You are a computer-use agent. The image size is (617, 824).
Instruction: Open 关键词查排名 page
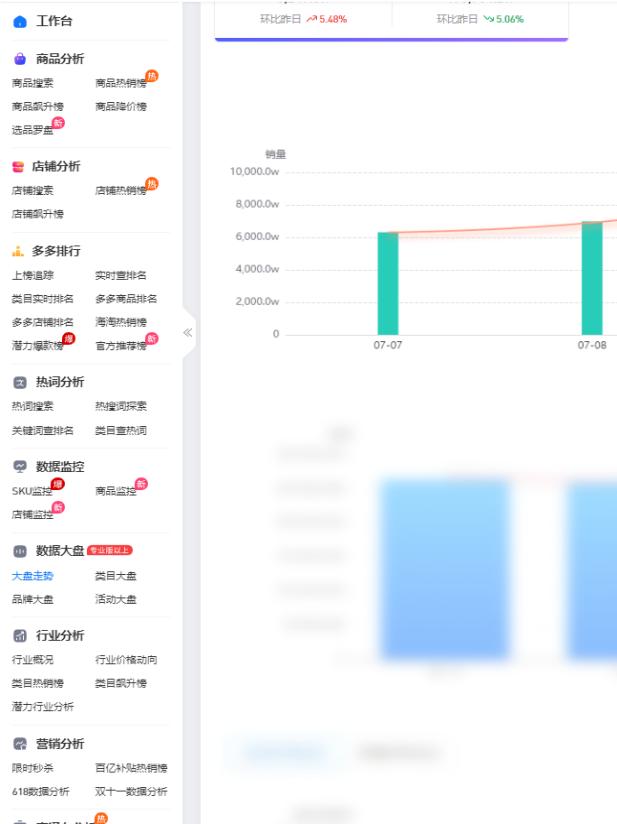(x=43, y=431)
